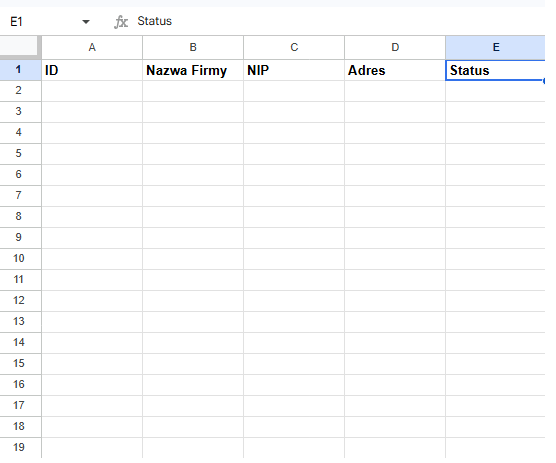
Task: Select row 14 header
Action: pyautogui.click(x=20, y=342)
